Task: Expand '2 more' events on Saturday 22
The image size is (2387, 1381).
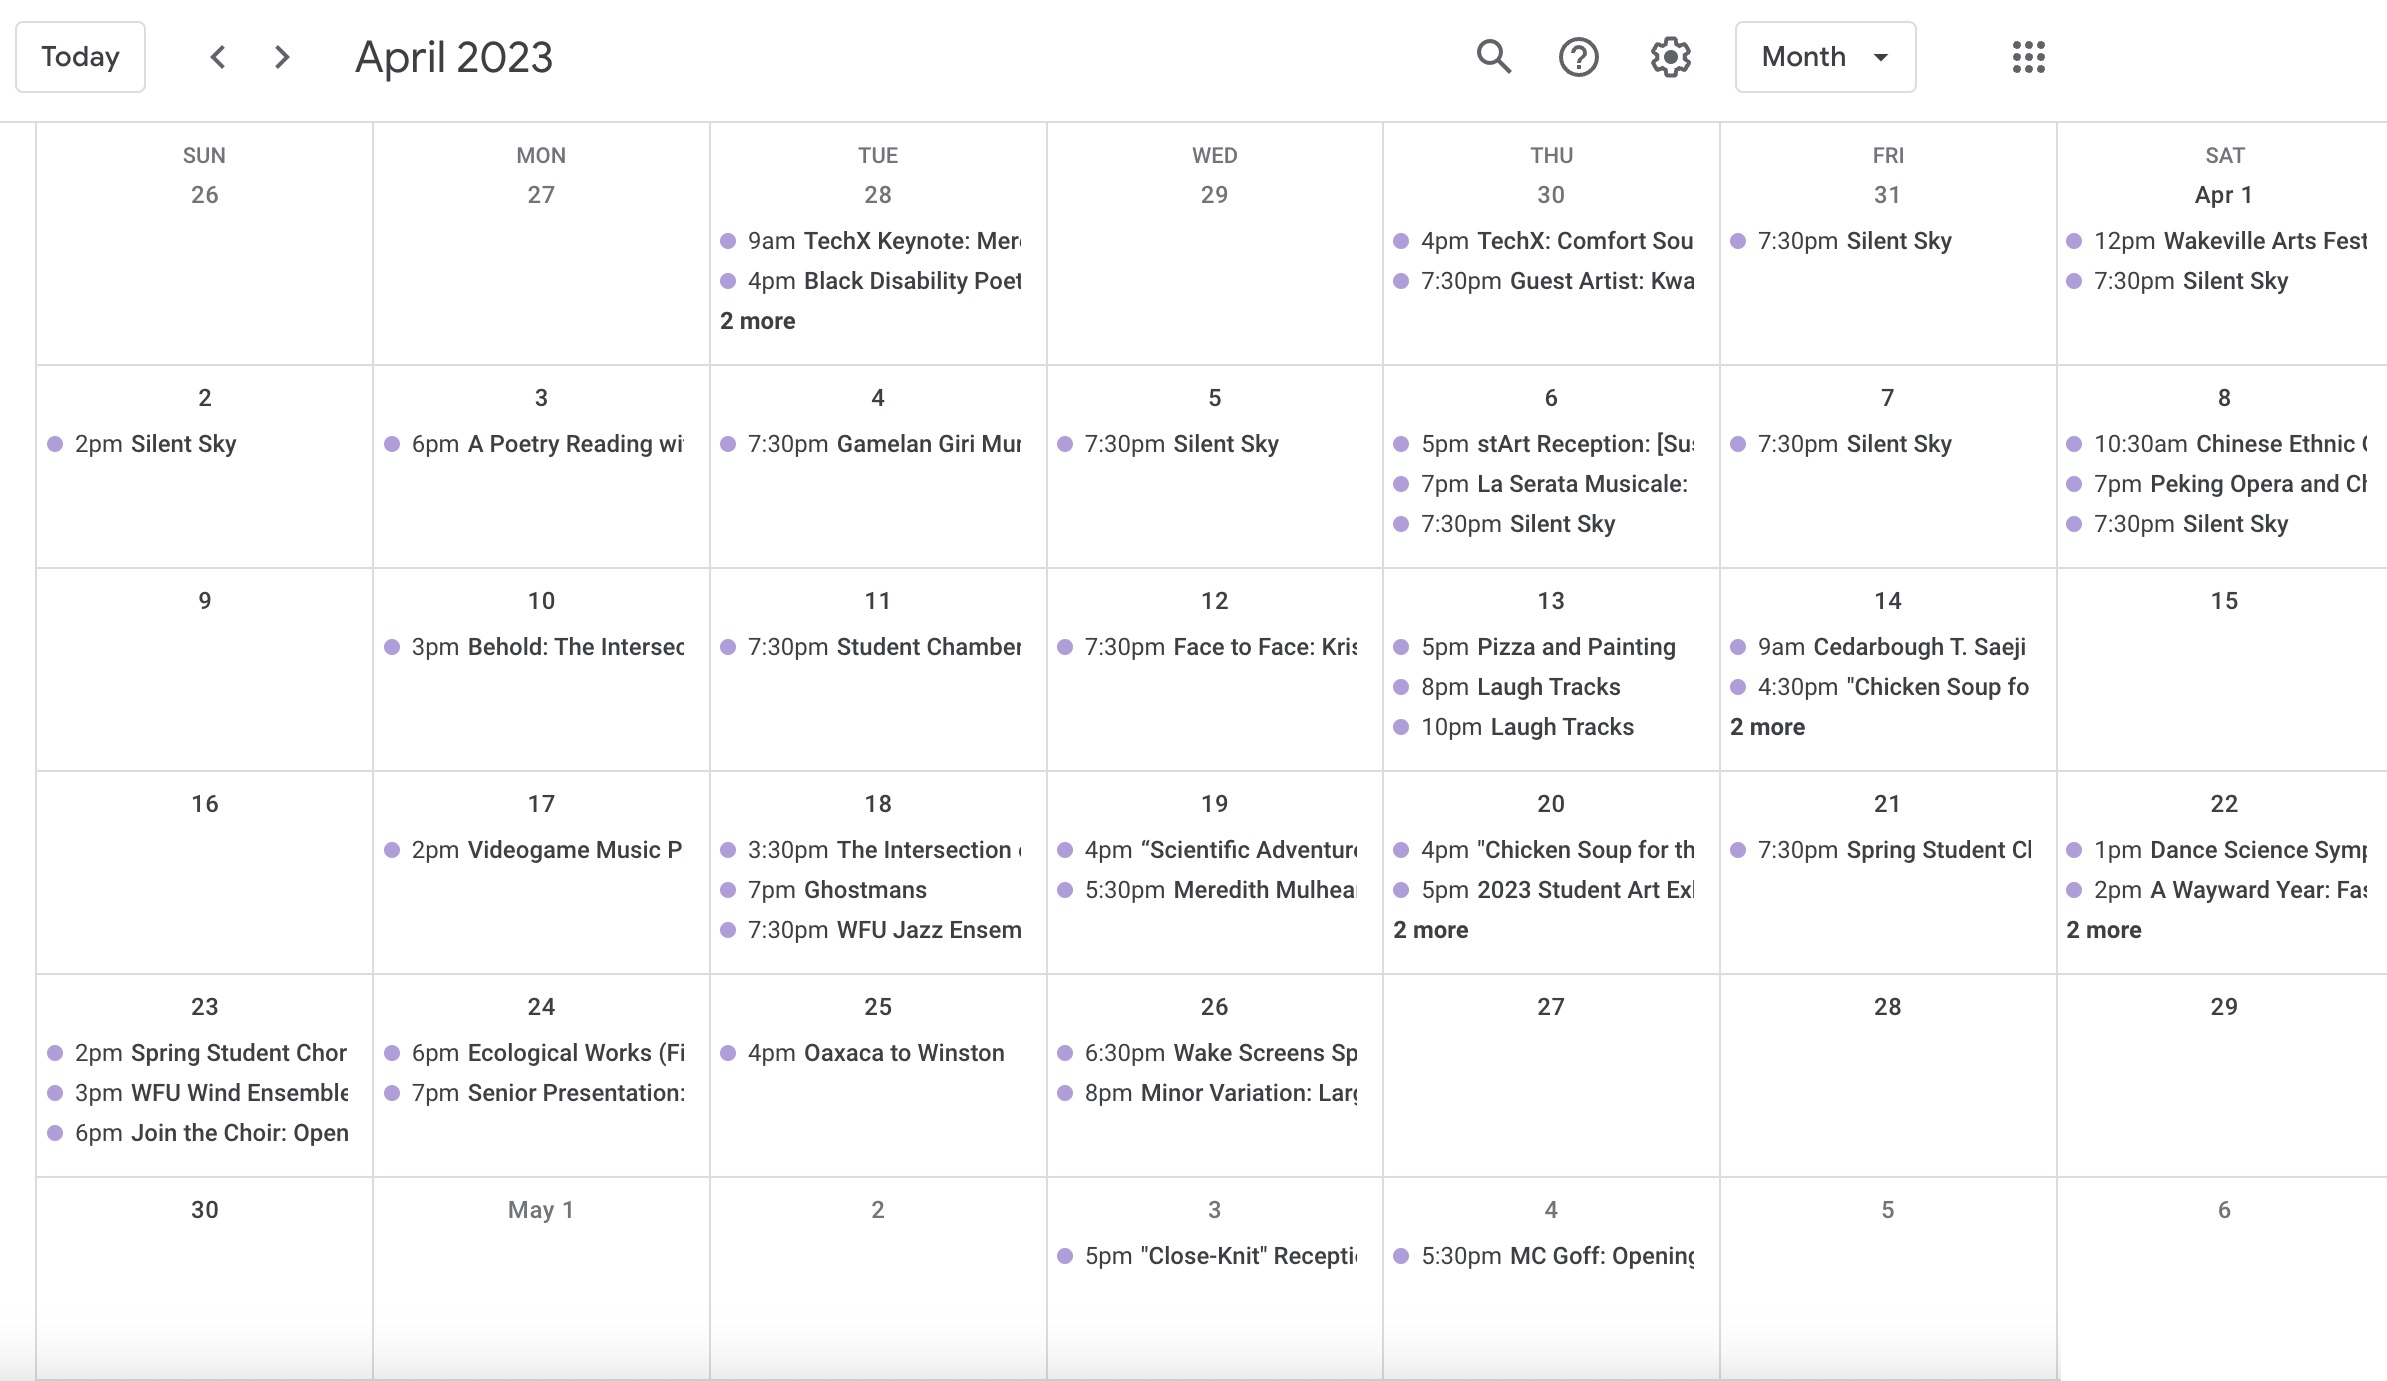Action: tap(2104, 930)
